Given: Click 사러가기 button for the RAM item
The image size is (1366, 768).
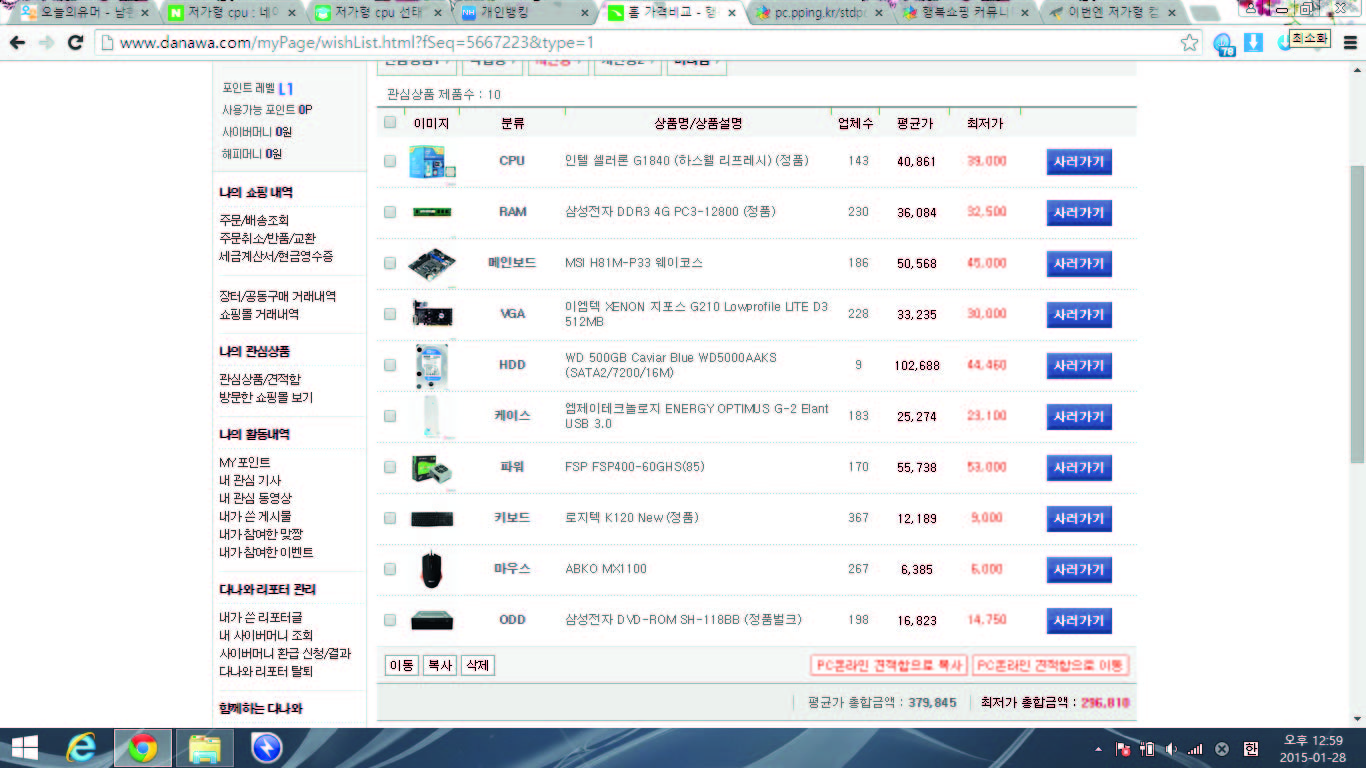Looking at the screenshot, I should click(1079, 213).
